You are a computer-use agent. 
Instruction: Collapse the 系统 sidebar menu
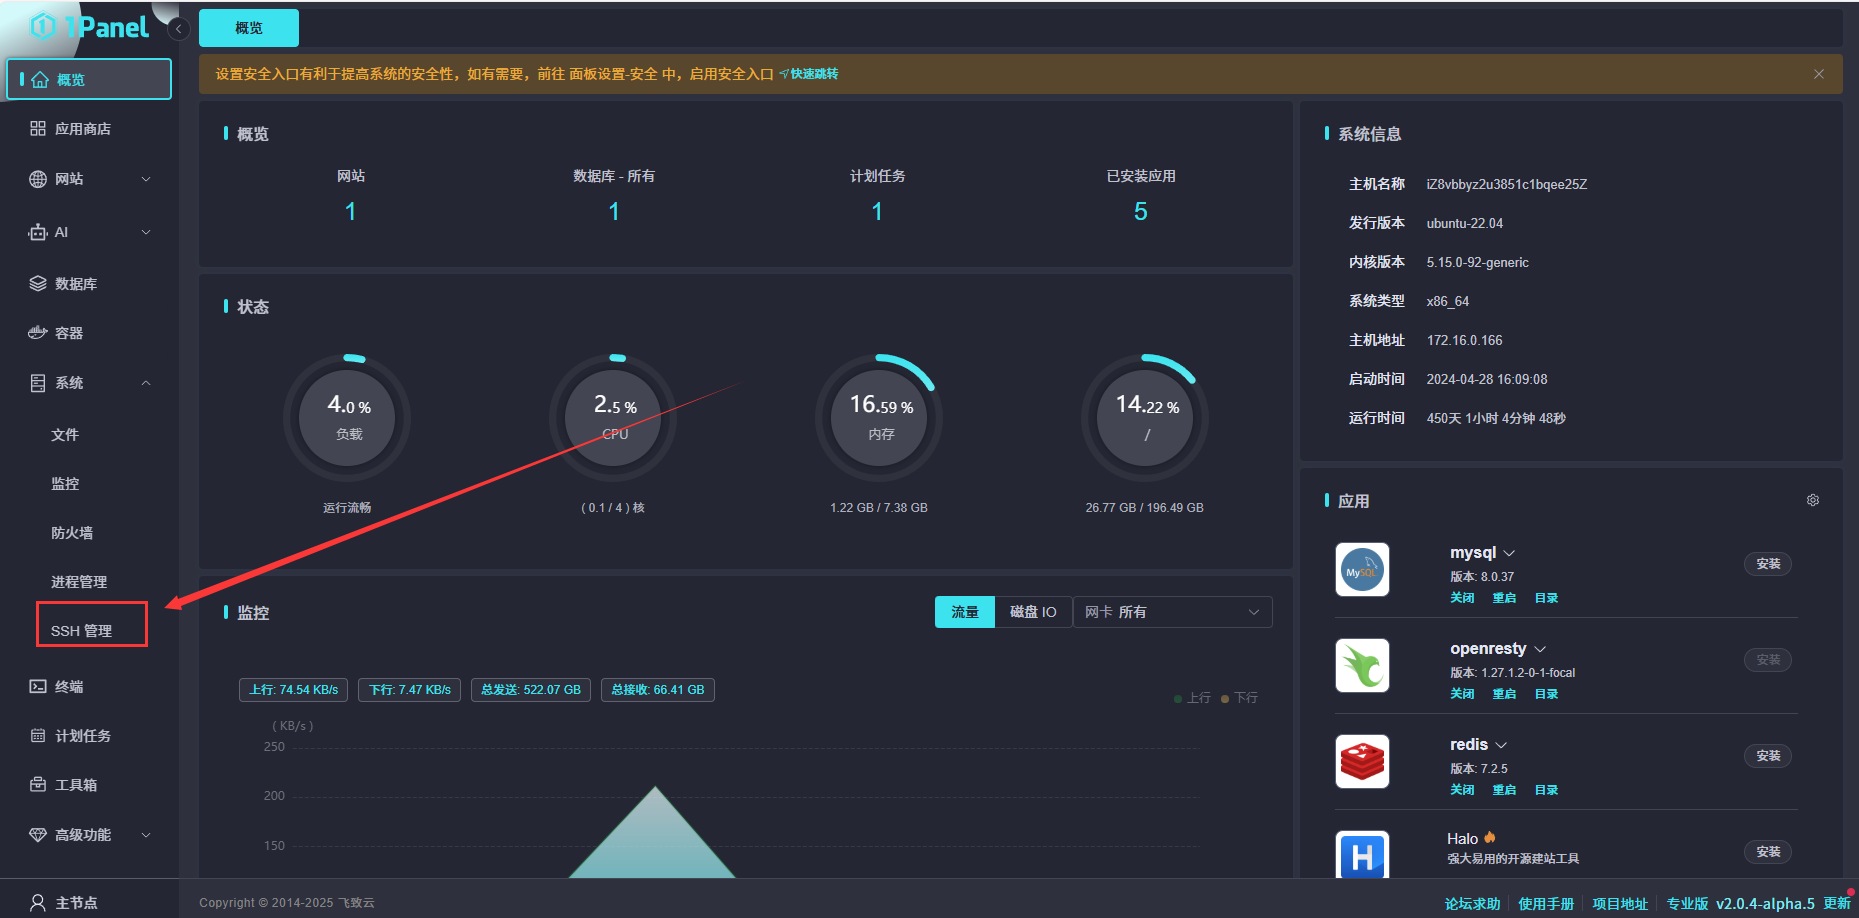click(x=90, y=383)
